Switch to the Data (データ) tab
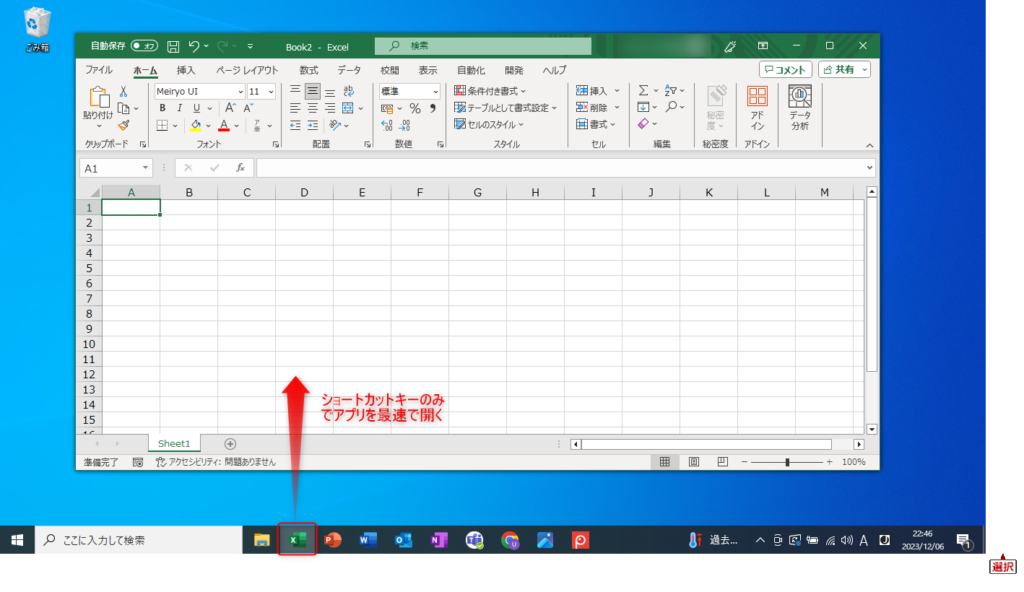 (x=349, y=70)
